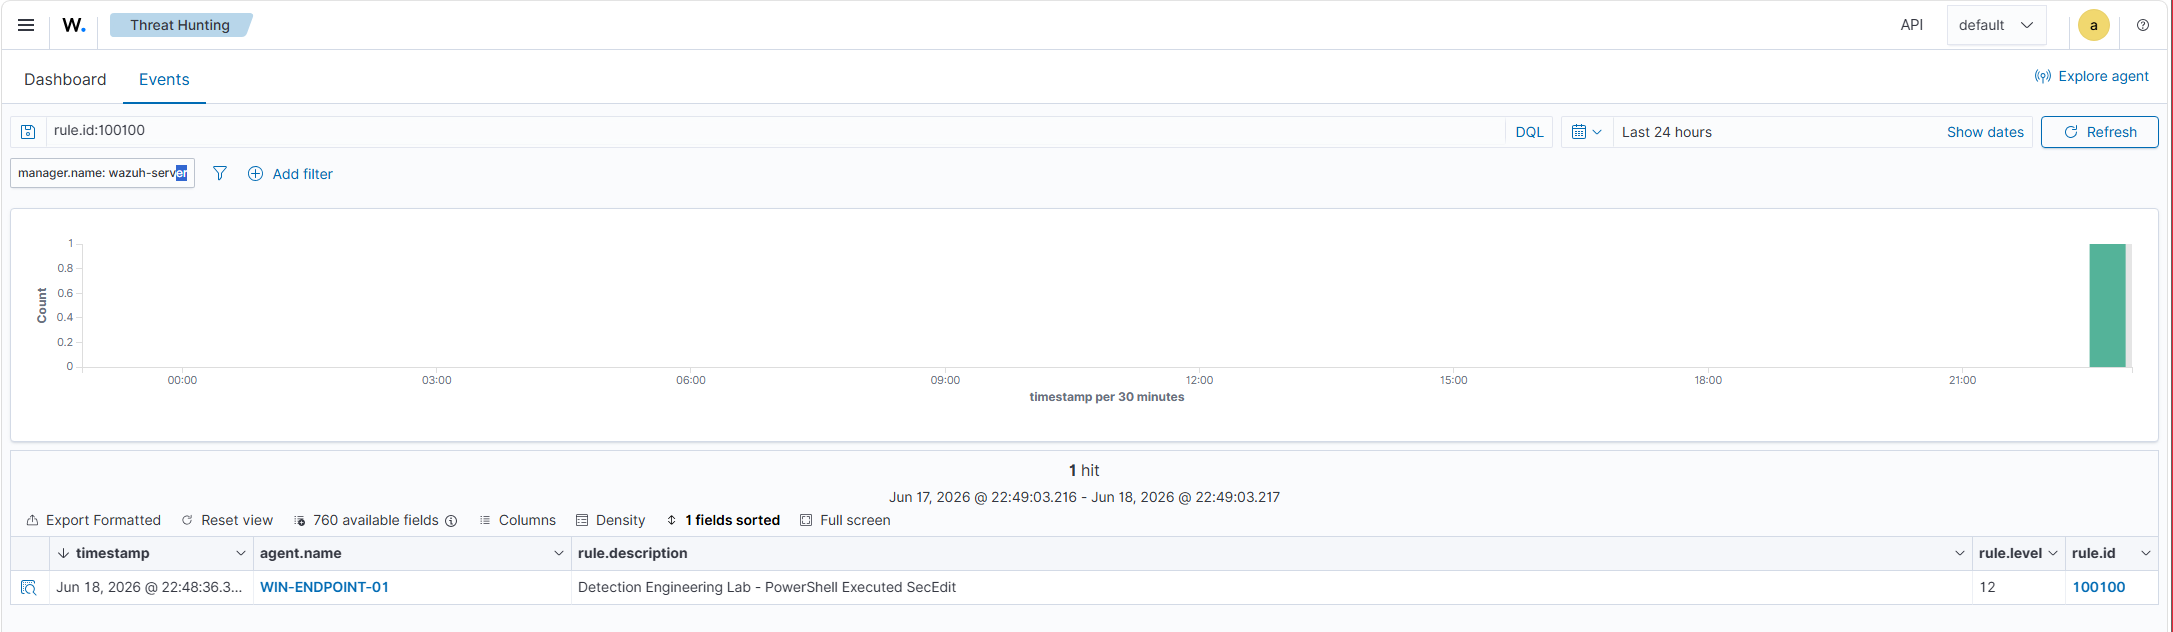
Task: Open the 760 available fields list
Action: (x=366, y=520)
